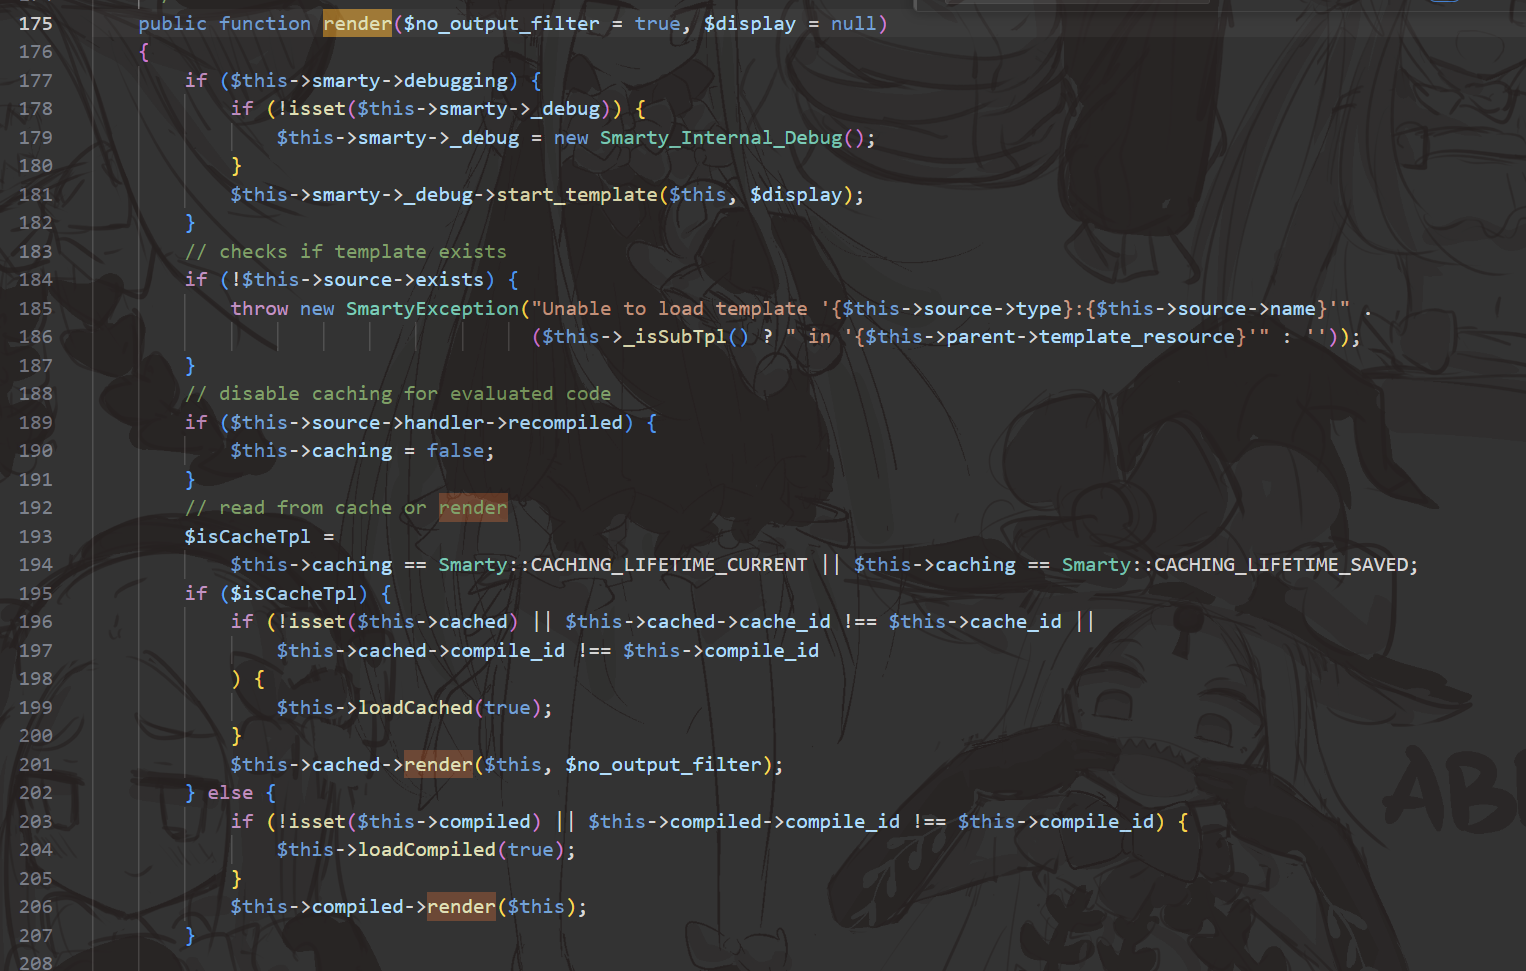The height and width of the screenshot is (971, 1526).
Task: Click the else keyword on line 202
Action: coord(230,792)
